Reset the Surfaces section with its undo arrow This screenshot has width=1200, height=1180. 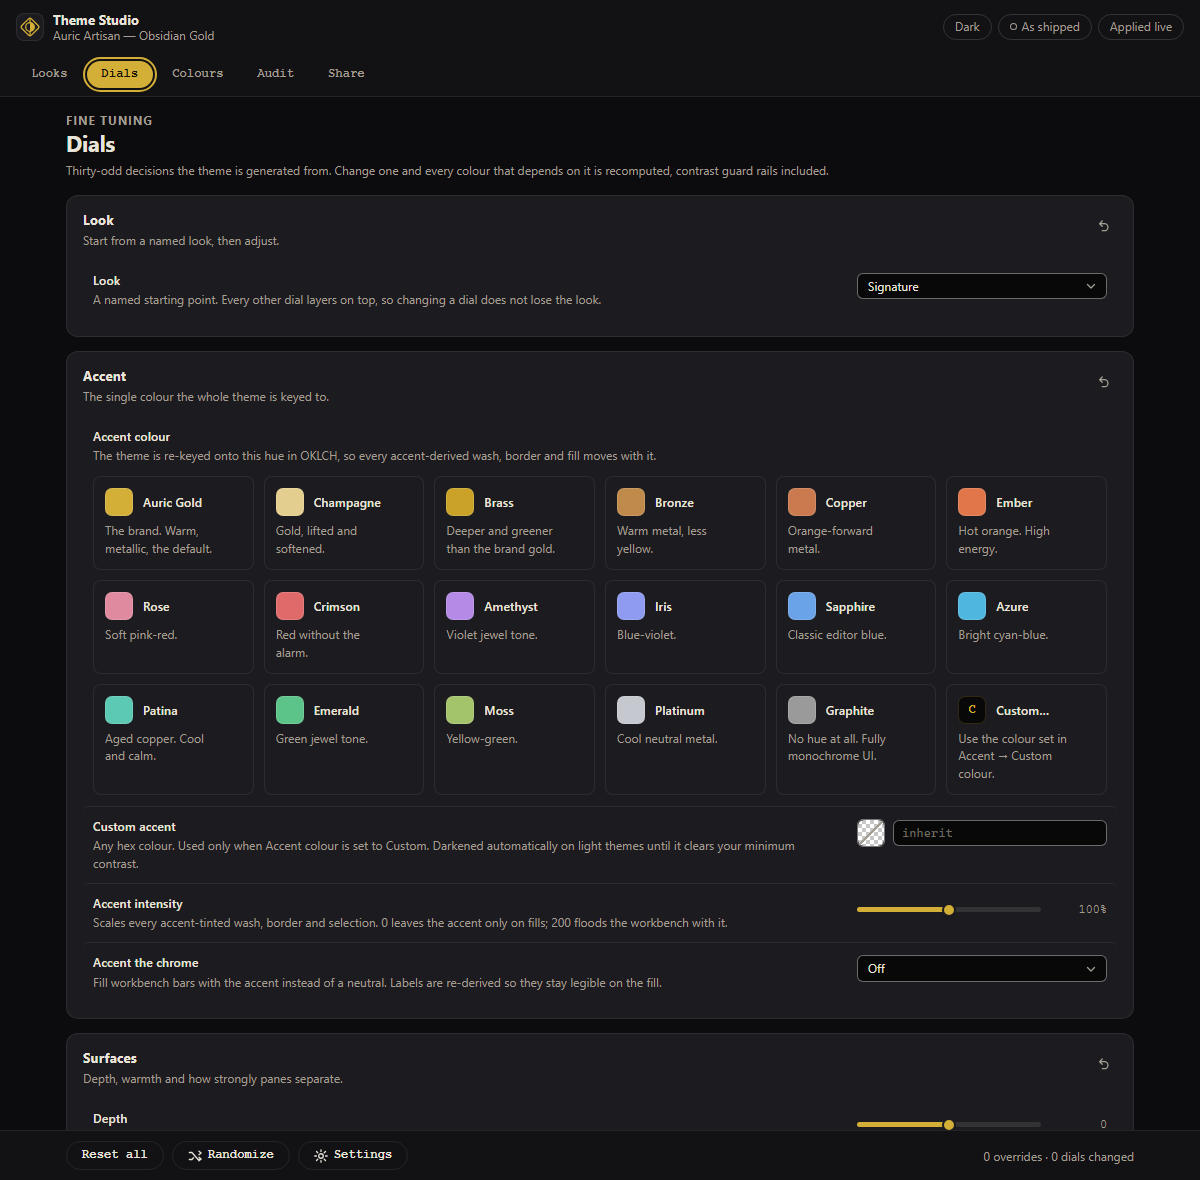click(1104, 1064)
